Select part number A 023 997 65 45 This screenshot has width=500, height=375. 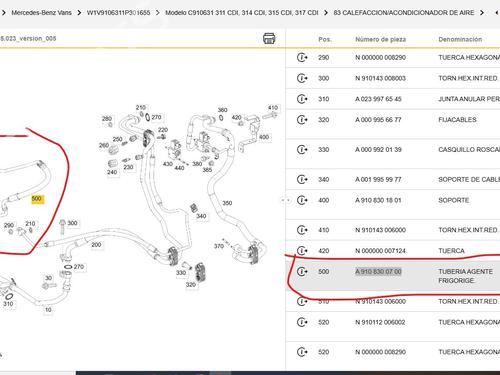point(378,99)
